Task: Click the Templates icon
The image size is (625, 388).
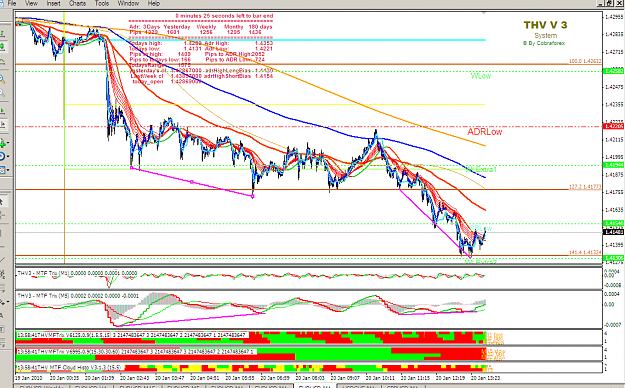Action: [x=2, y=170]
